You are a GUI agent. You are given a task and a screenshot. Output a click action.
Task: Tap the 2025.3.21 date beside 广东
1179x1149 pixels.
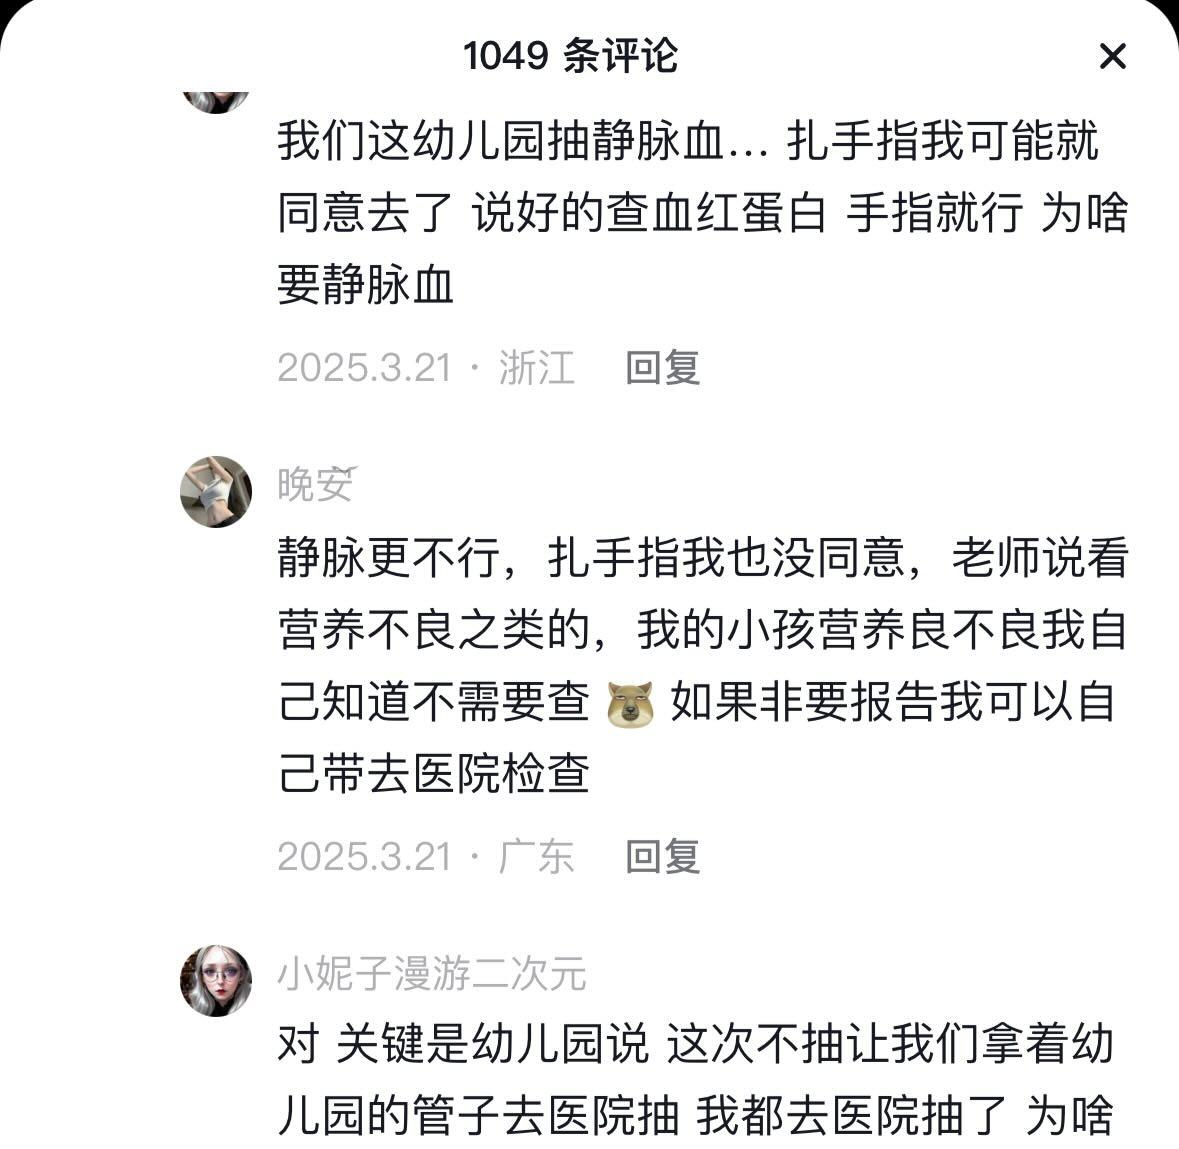365,857
